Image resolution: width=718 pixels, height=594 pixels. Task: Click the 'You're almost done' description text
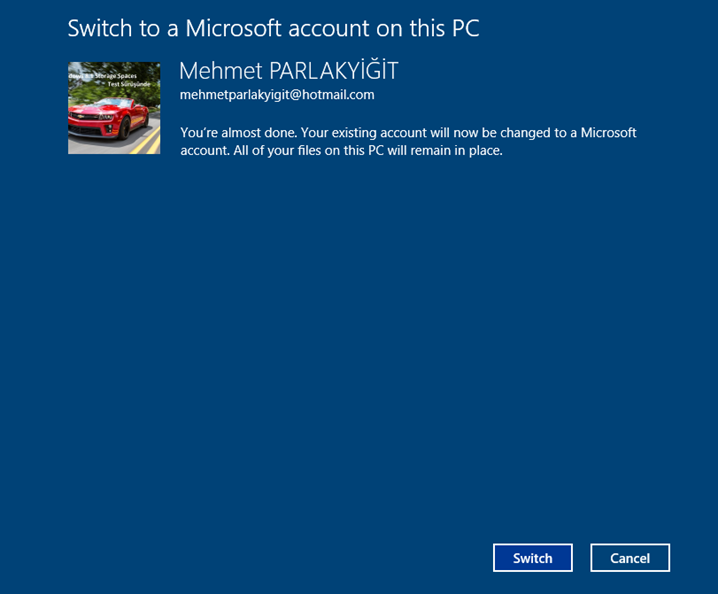pos(408,142)
